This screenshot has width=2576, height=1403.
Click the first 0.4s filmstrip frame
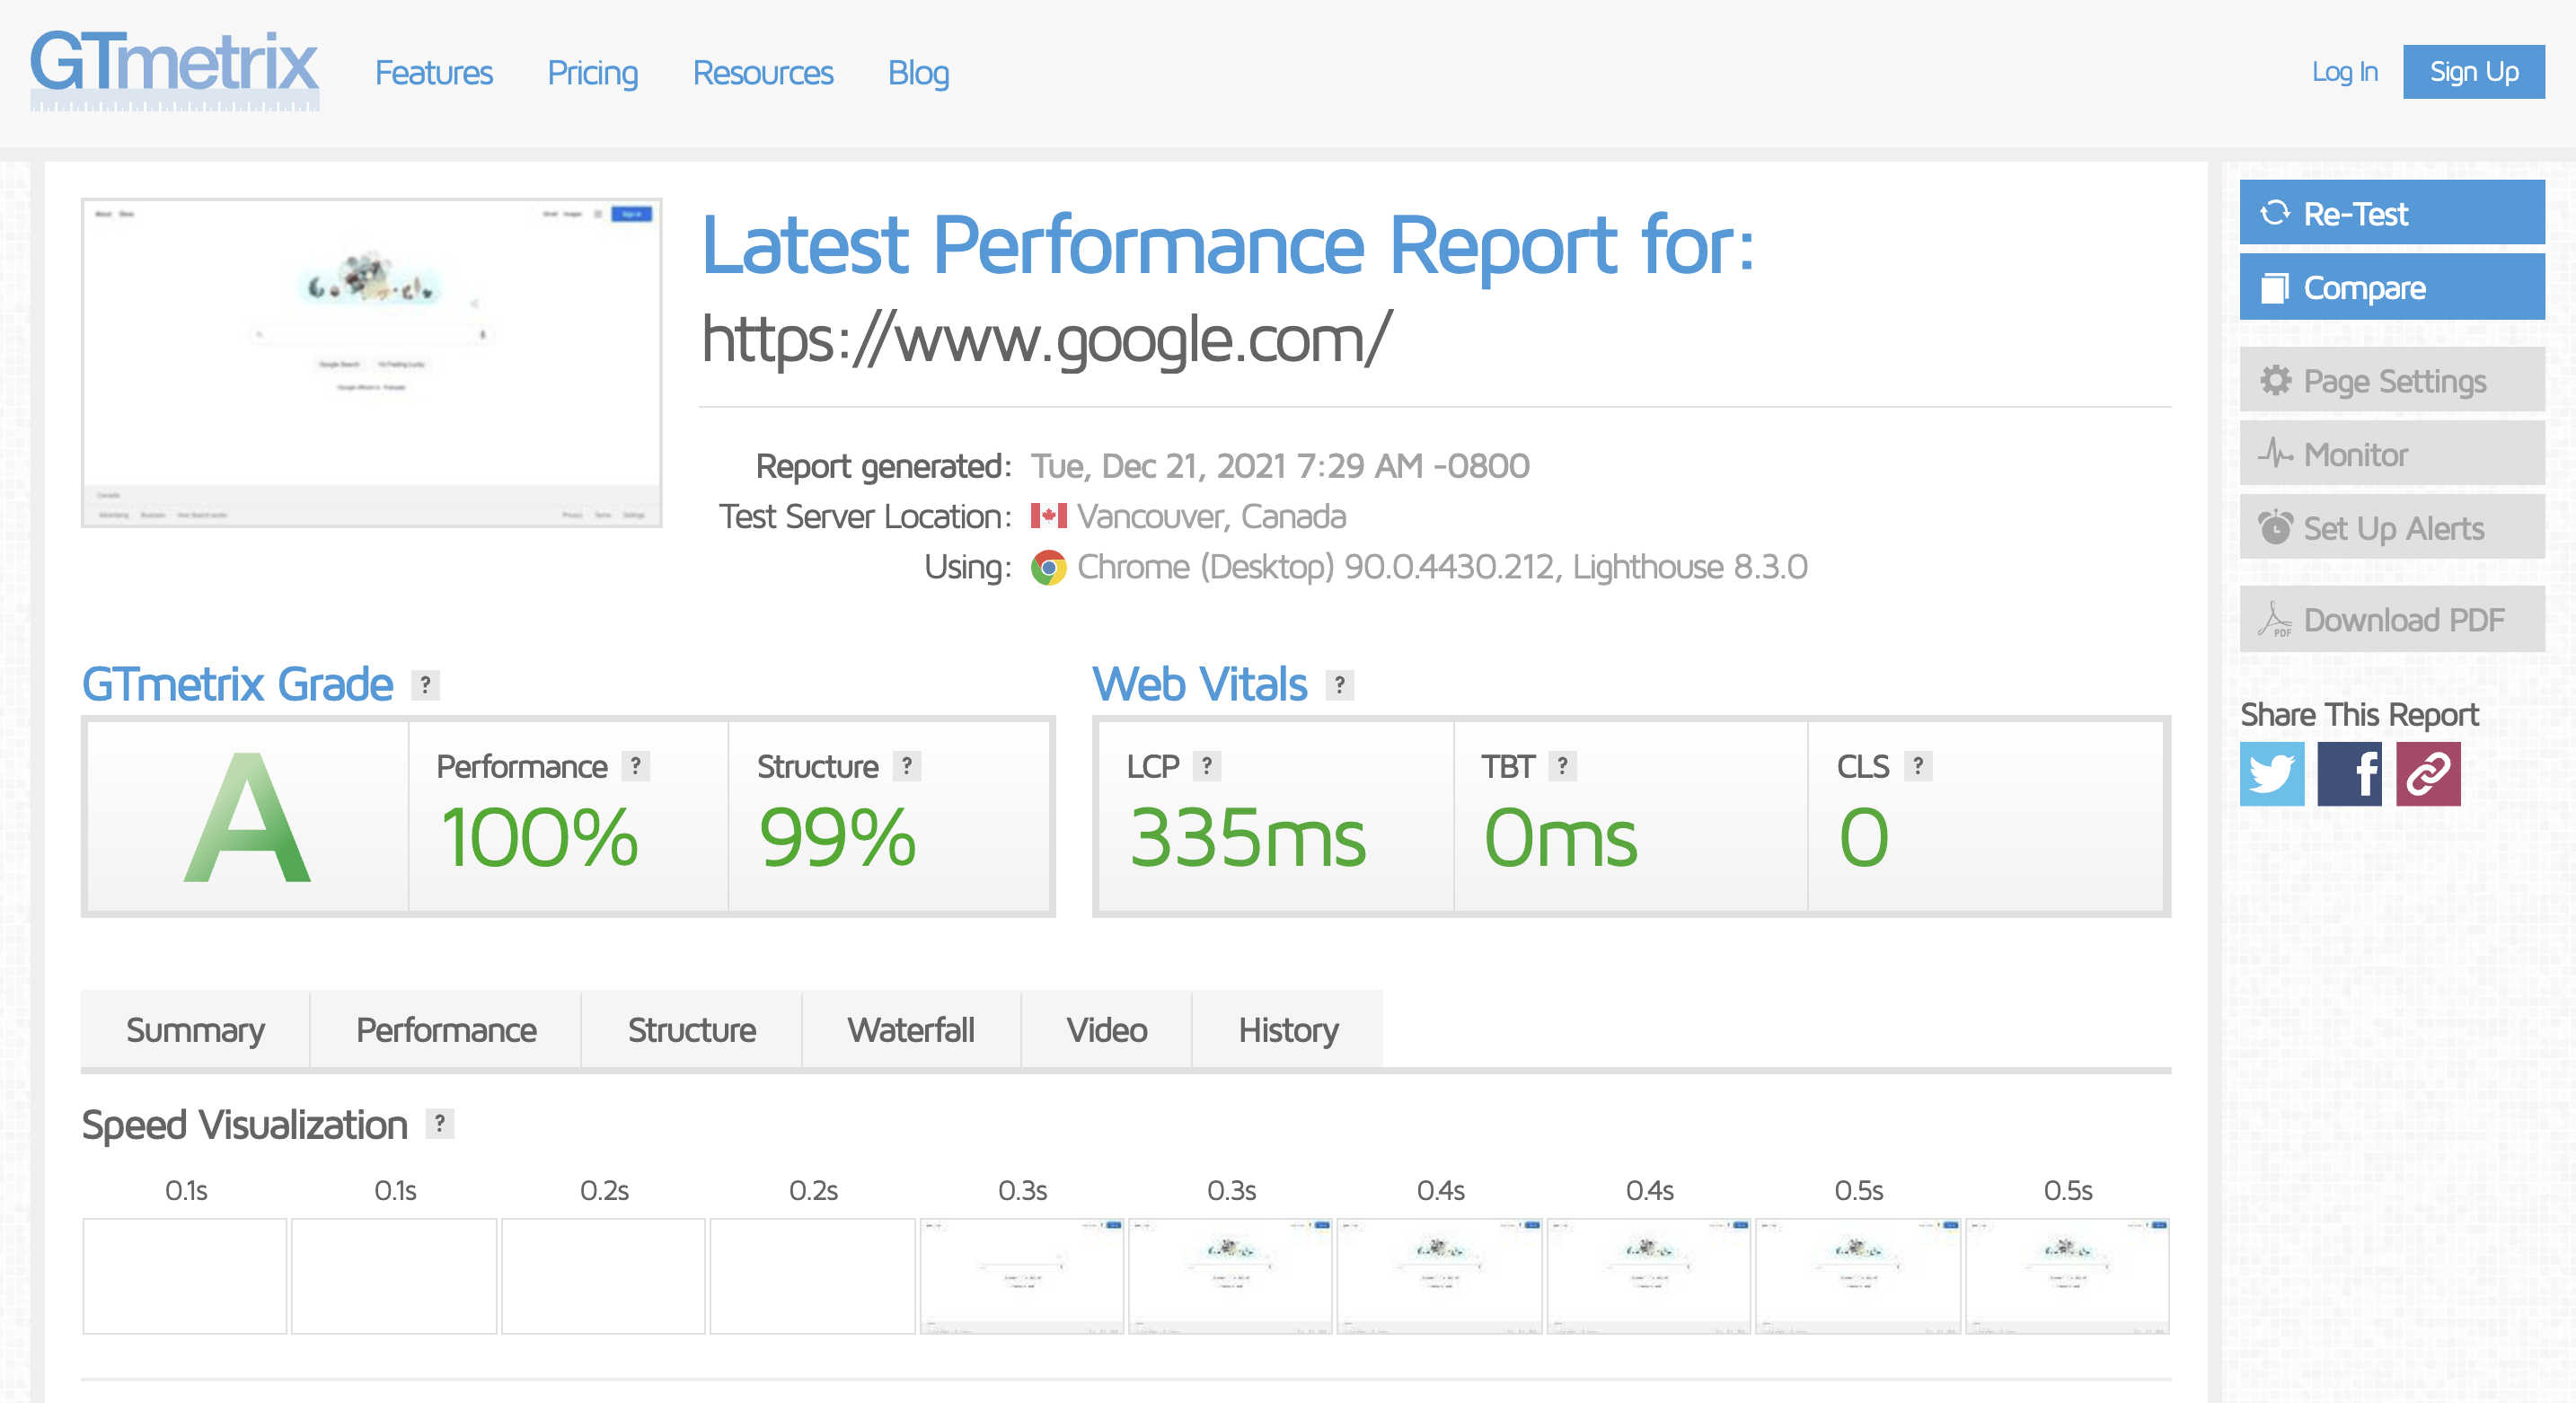(x=1440, y=1276)
